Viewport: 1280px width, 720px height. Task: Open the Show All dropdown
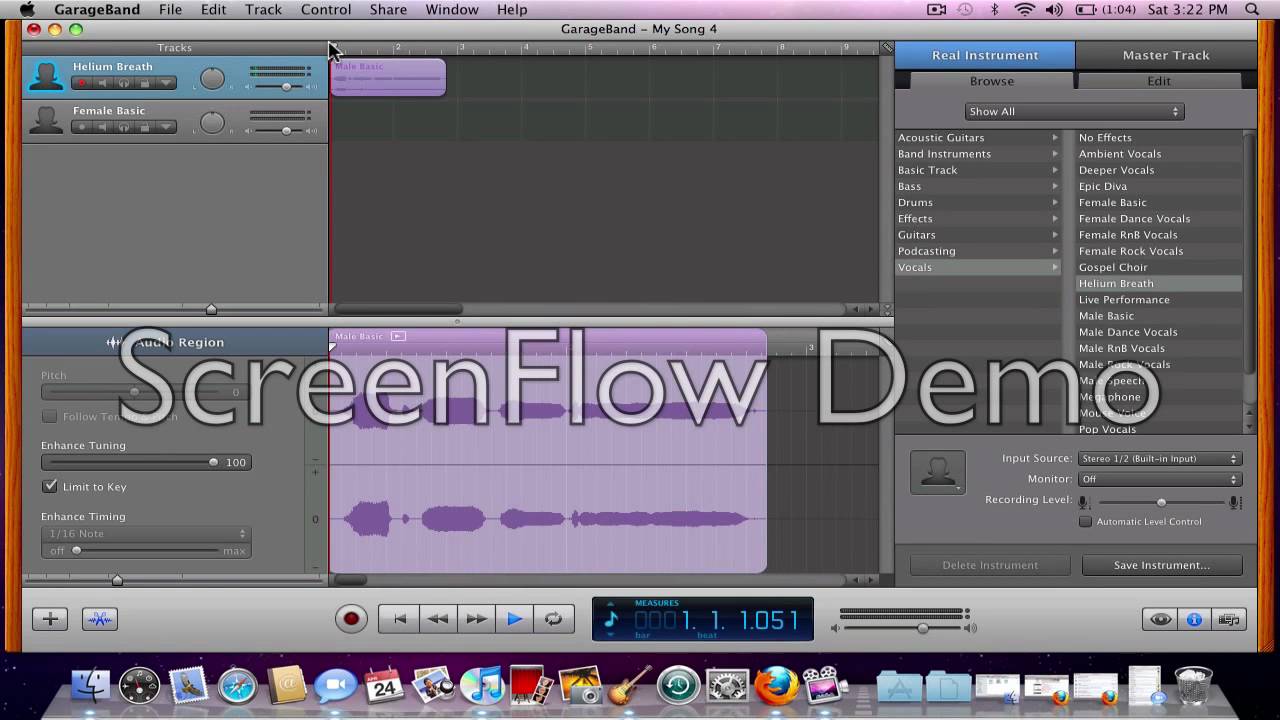1075,111
